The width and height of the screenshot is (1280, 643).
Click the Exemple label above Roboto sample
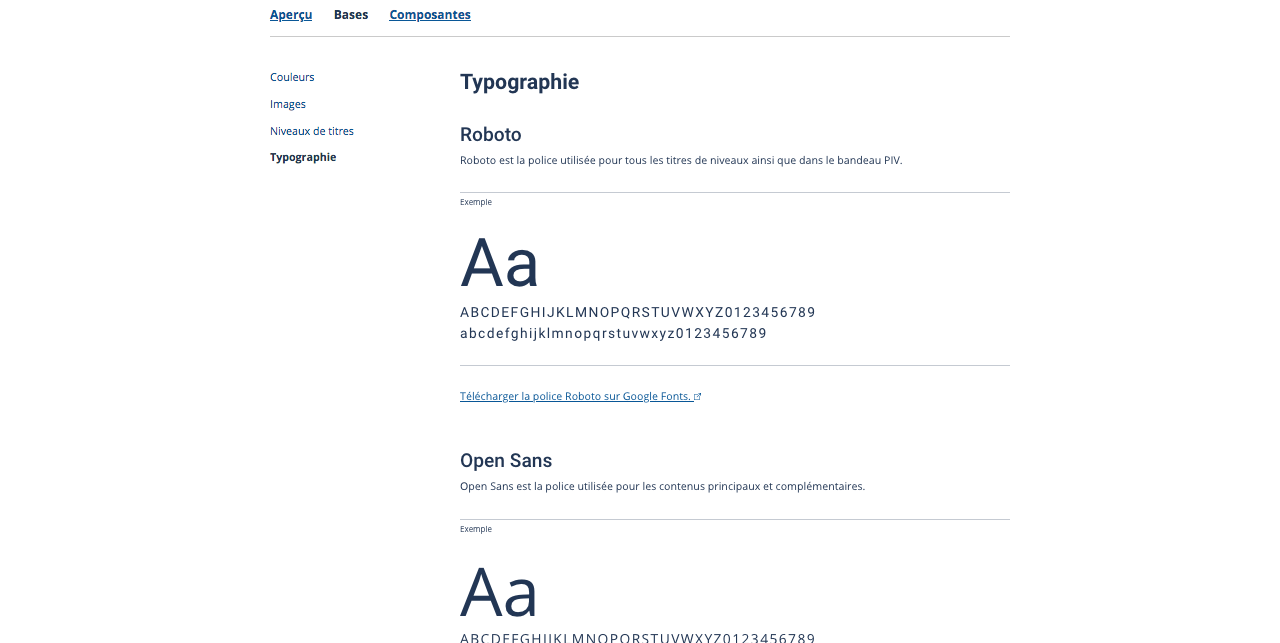[476, 202]
